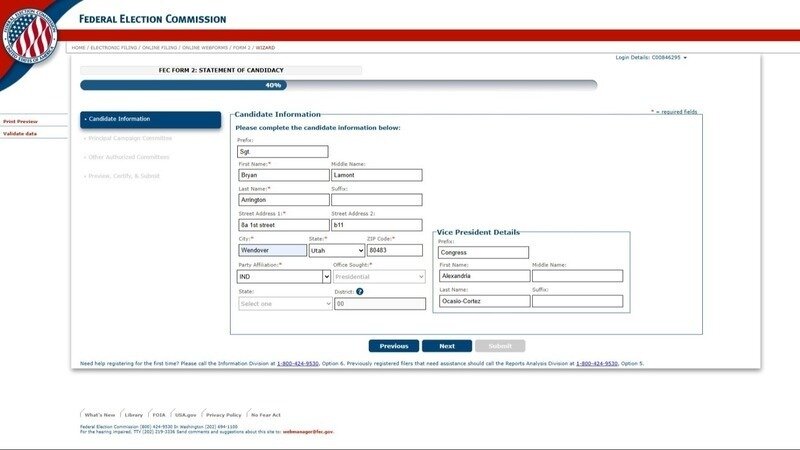
Task: Open the Print Preview sidebar item
Action: (x=20, y=121)
